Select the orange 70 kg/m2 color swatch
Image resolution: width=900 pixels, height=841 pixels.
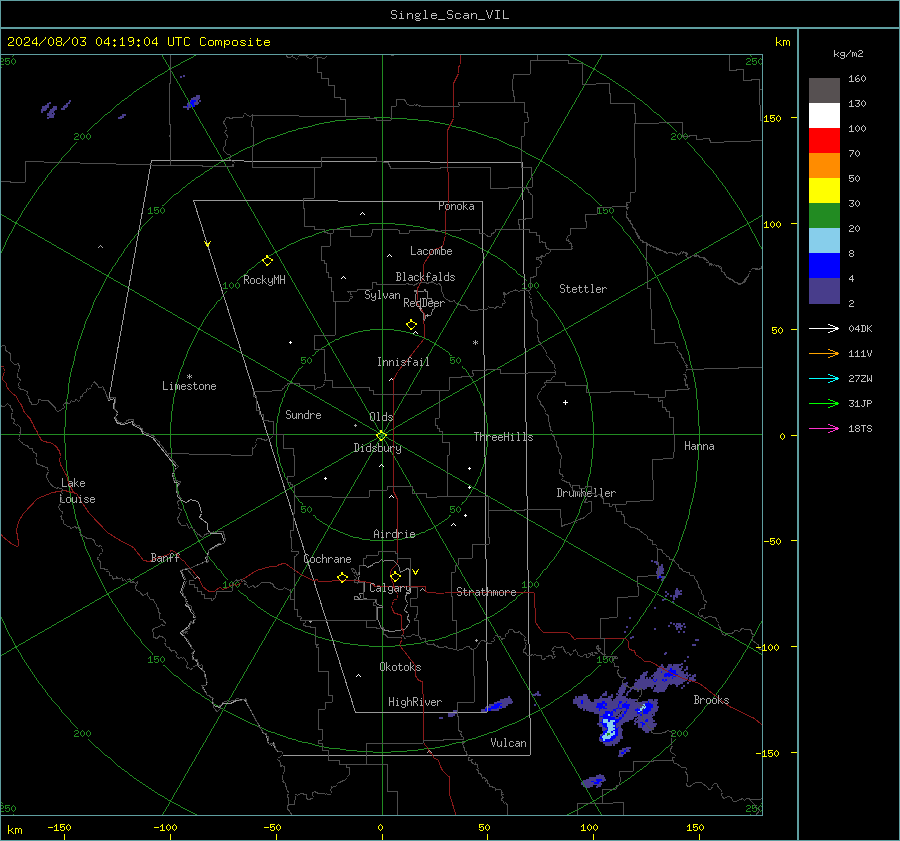point(824,166)
